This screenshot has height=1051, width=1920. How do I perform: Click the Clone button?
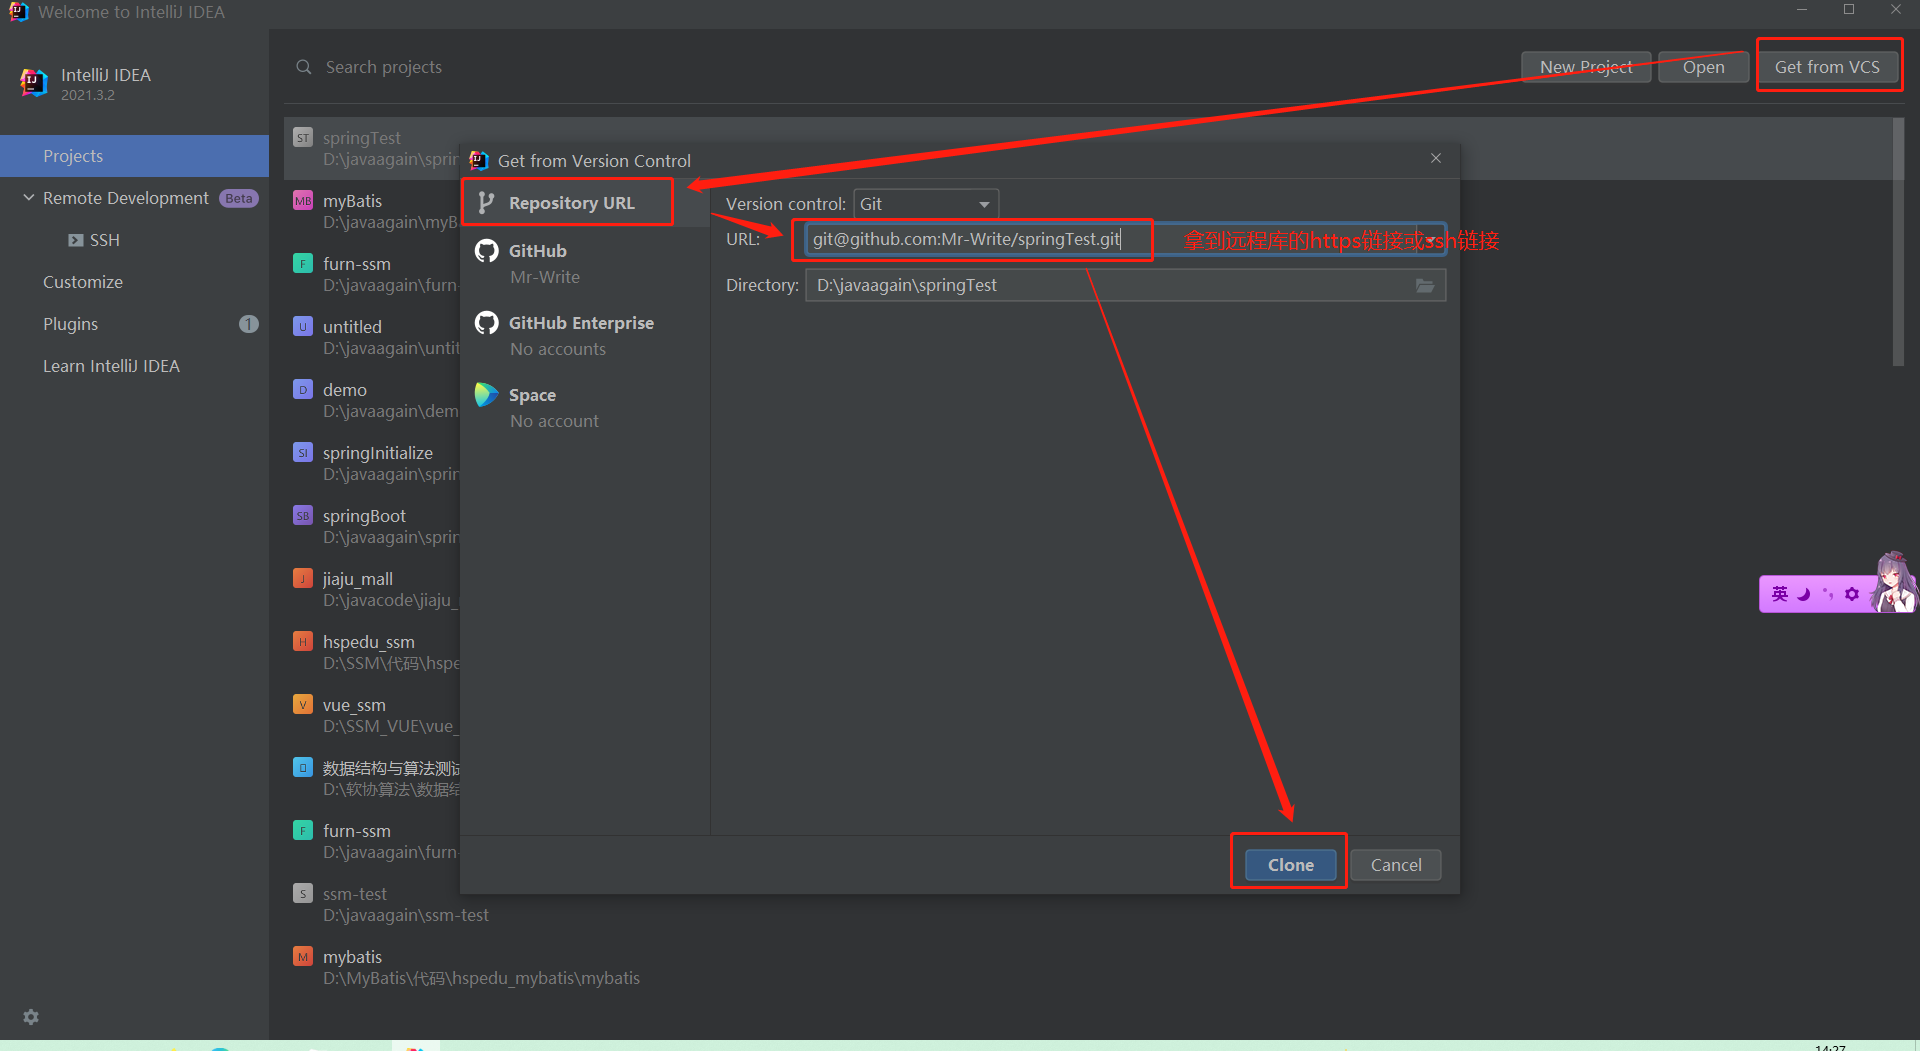(1290, 865)
